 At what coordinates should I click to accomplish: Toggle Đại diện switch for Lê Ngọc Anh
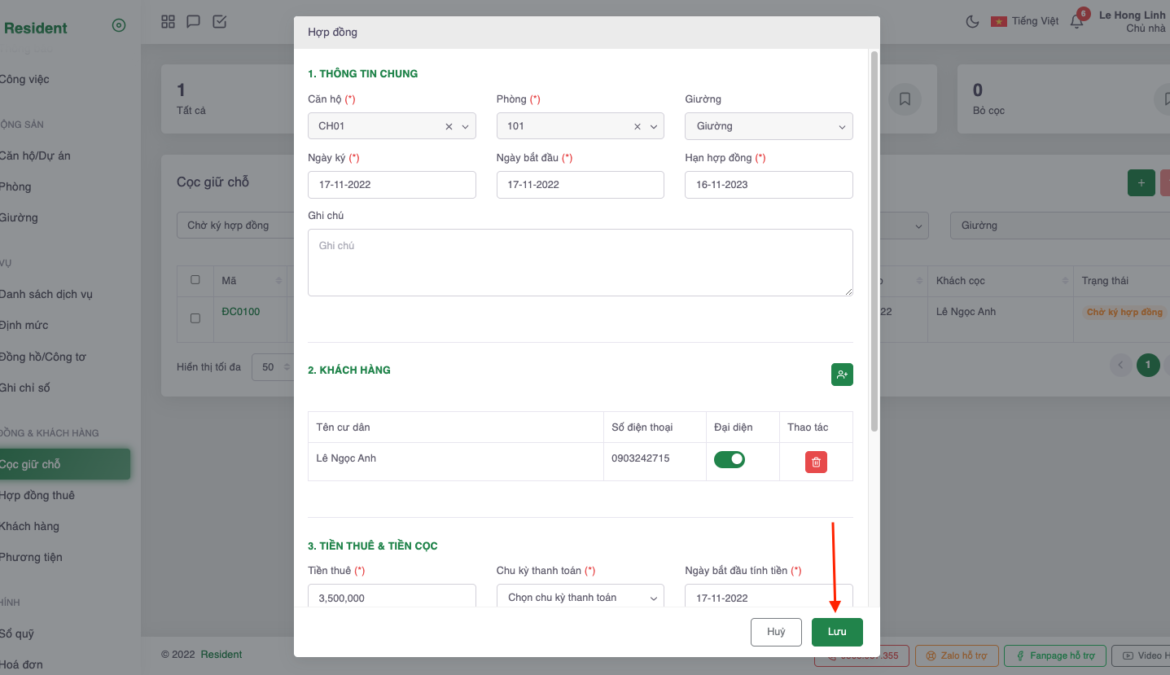[730, 460]
